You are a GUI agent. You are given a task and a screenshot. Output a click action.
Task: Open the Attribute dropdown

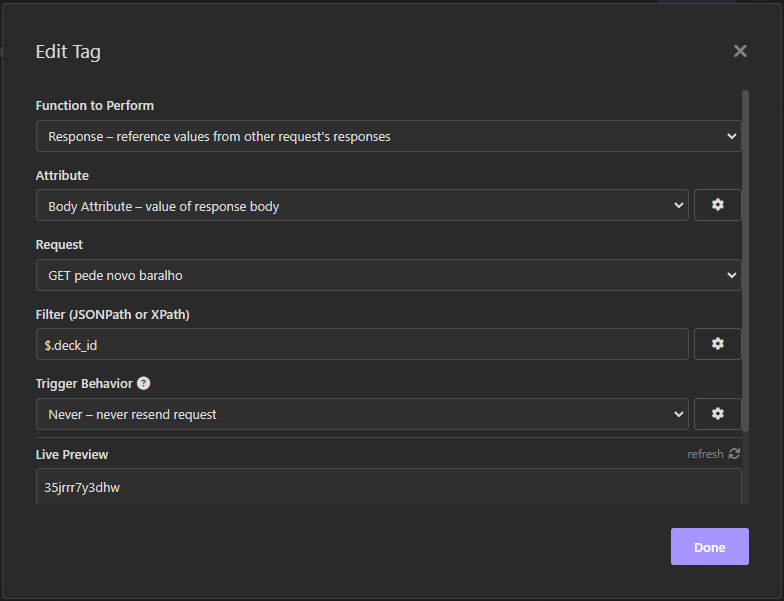pos(362,206)
